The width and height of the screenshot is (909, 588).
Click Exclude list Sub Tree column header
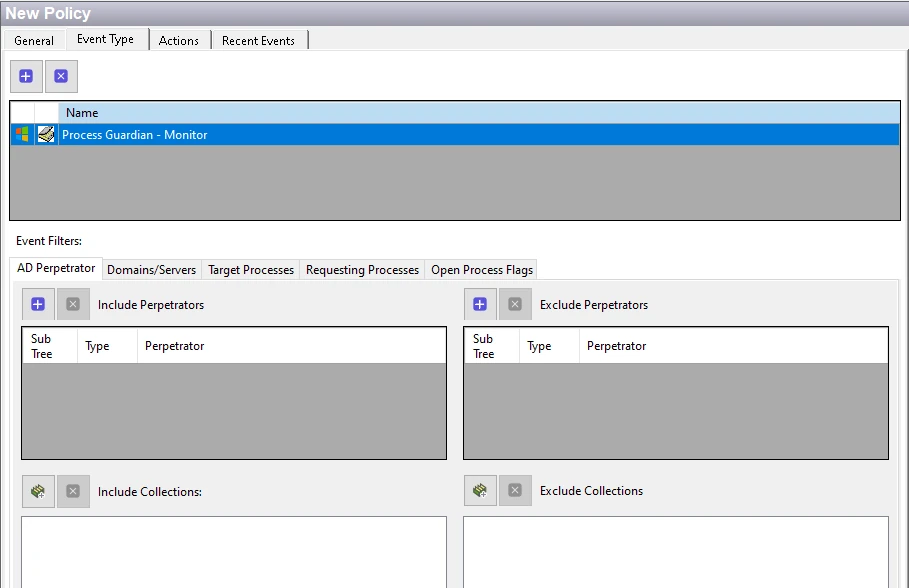(492, 346)
